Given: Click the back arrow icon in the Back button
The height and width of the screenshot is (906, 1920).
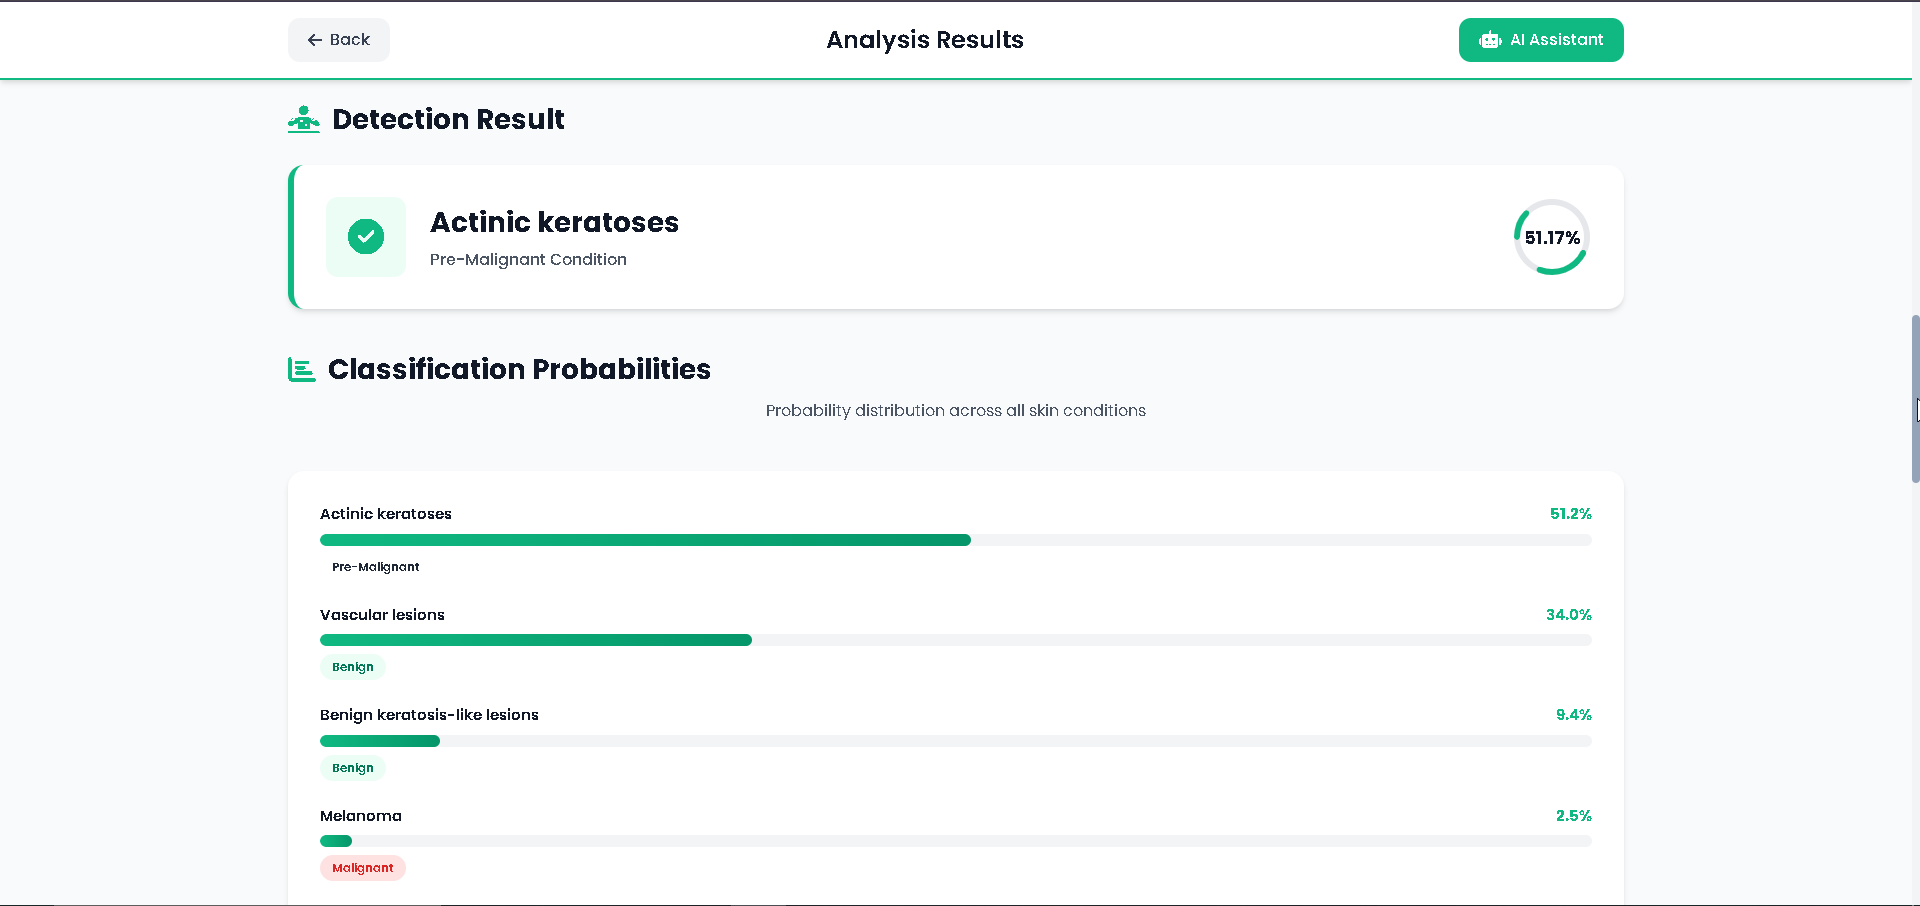Looking at the screenshot, I should click(x=313, y=39).
